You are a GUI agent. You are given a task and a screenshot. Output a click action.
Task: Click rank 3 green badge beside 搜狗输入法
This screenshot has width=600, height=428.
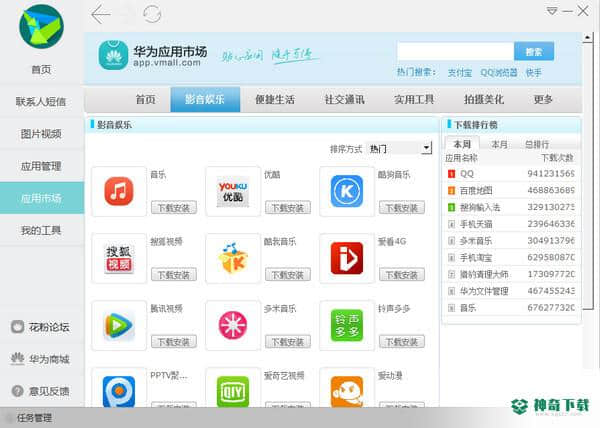pos(452,207)
